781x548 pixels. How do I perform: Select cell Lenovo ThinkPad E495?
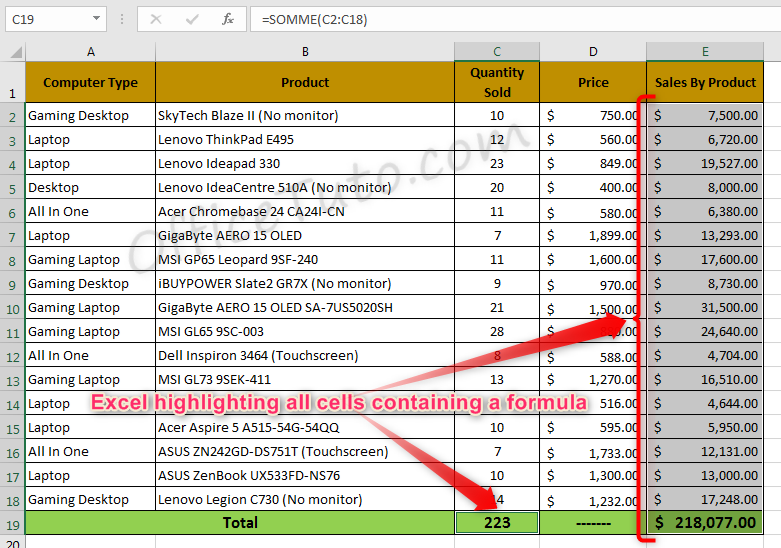click(x=305, y=139)
